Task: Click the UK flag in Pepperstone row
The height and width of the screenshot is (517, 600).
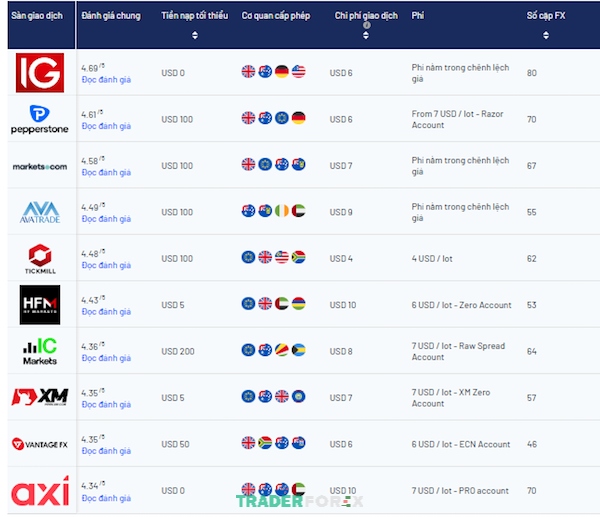Action: [x=248, y=118]
